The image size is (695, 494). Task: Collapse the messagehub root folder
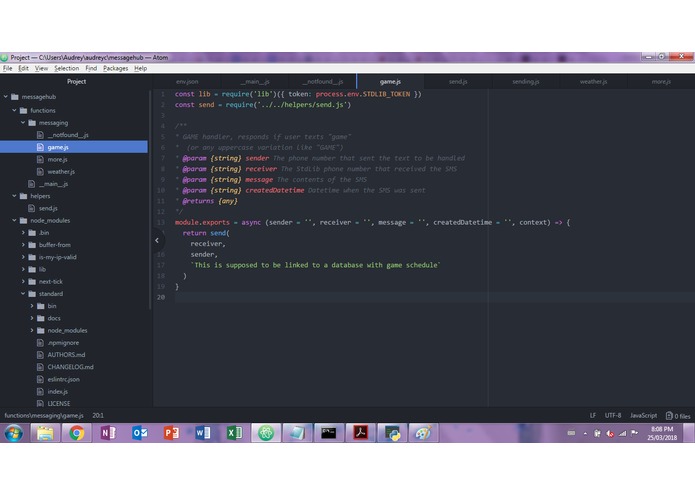click(6, 97)
